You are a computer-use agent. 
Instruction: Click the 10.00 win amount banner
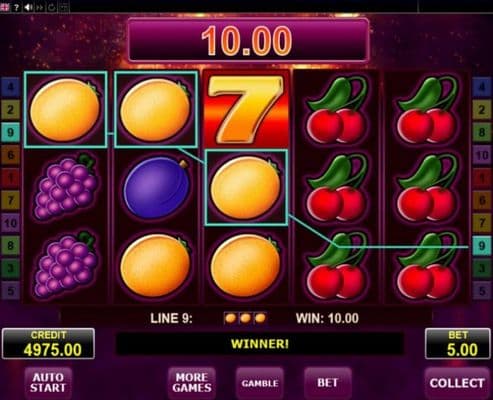pos(248,41)
